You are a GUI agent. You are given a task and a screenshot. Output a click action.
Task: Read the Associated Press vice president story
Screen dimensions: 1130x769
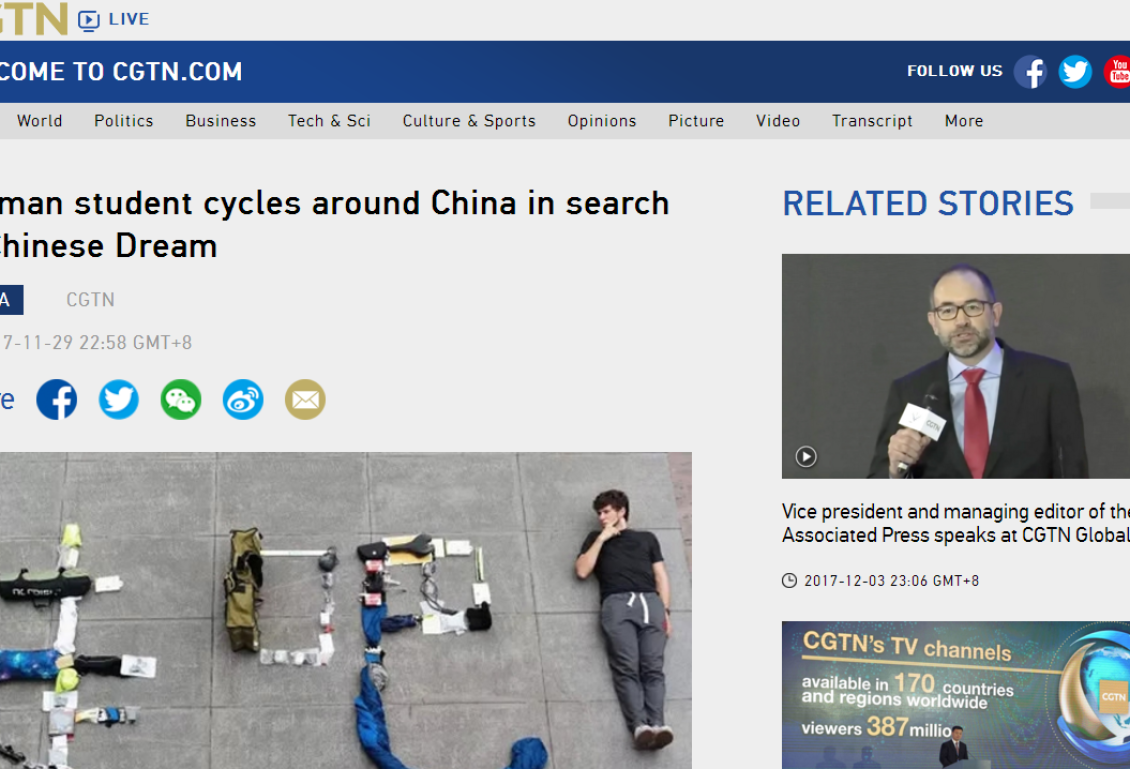point(956,523)
